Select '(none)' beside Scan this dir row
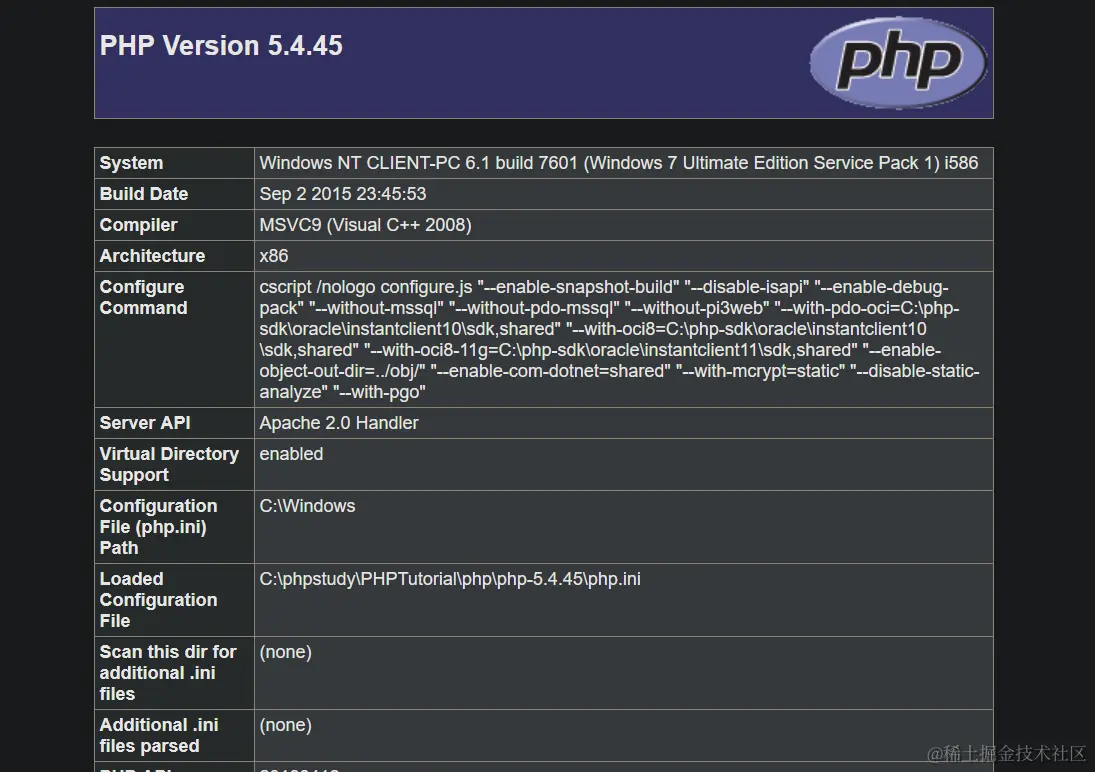Viewport: 1095px width, 772px height. (x=286, y=652)
